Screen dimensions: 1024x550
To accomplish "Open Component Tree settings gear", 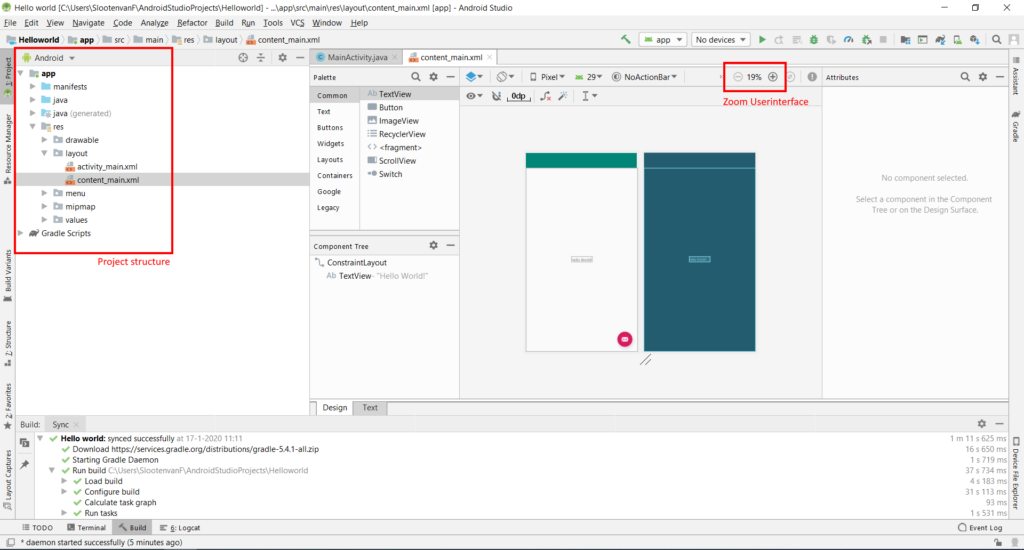I will (x=433, y=245).
